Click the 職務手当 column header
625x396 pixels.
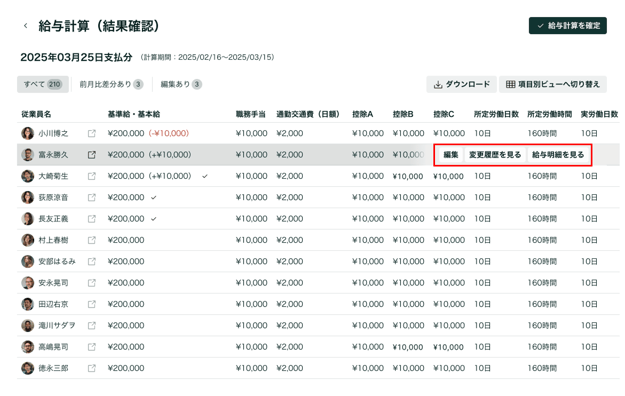[x=251, y=114]
